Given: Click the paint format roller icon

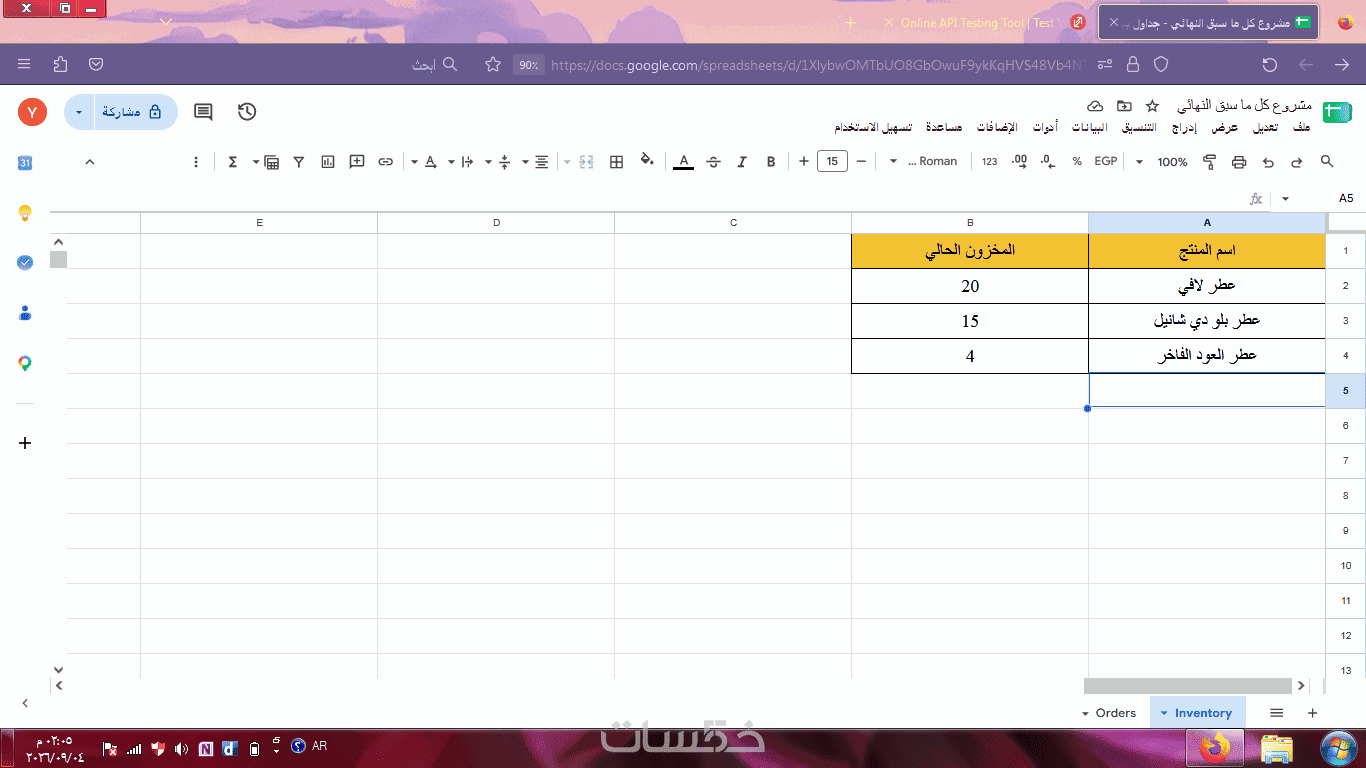Looking at the screenshot, I should click(x=1209, y=162).
